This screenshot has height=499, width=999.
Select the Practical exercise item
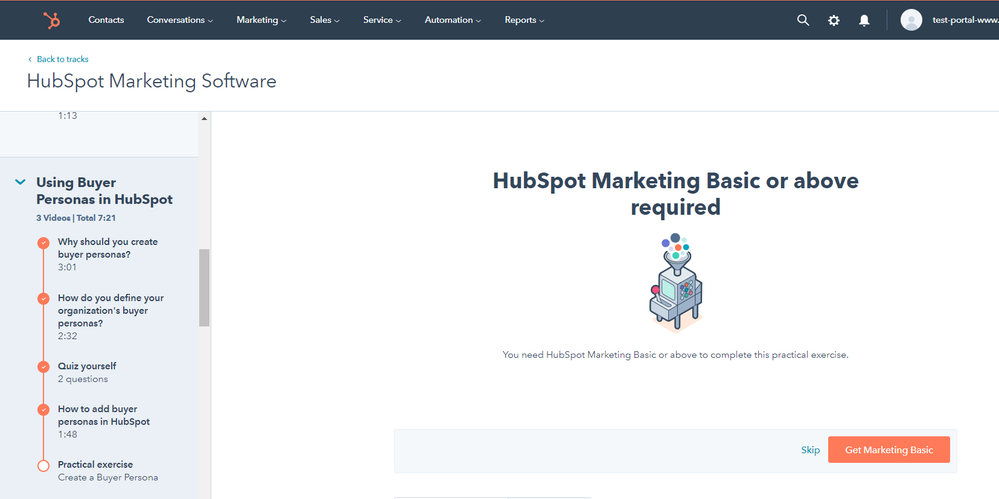(x=96, y=465)
